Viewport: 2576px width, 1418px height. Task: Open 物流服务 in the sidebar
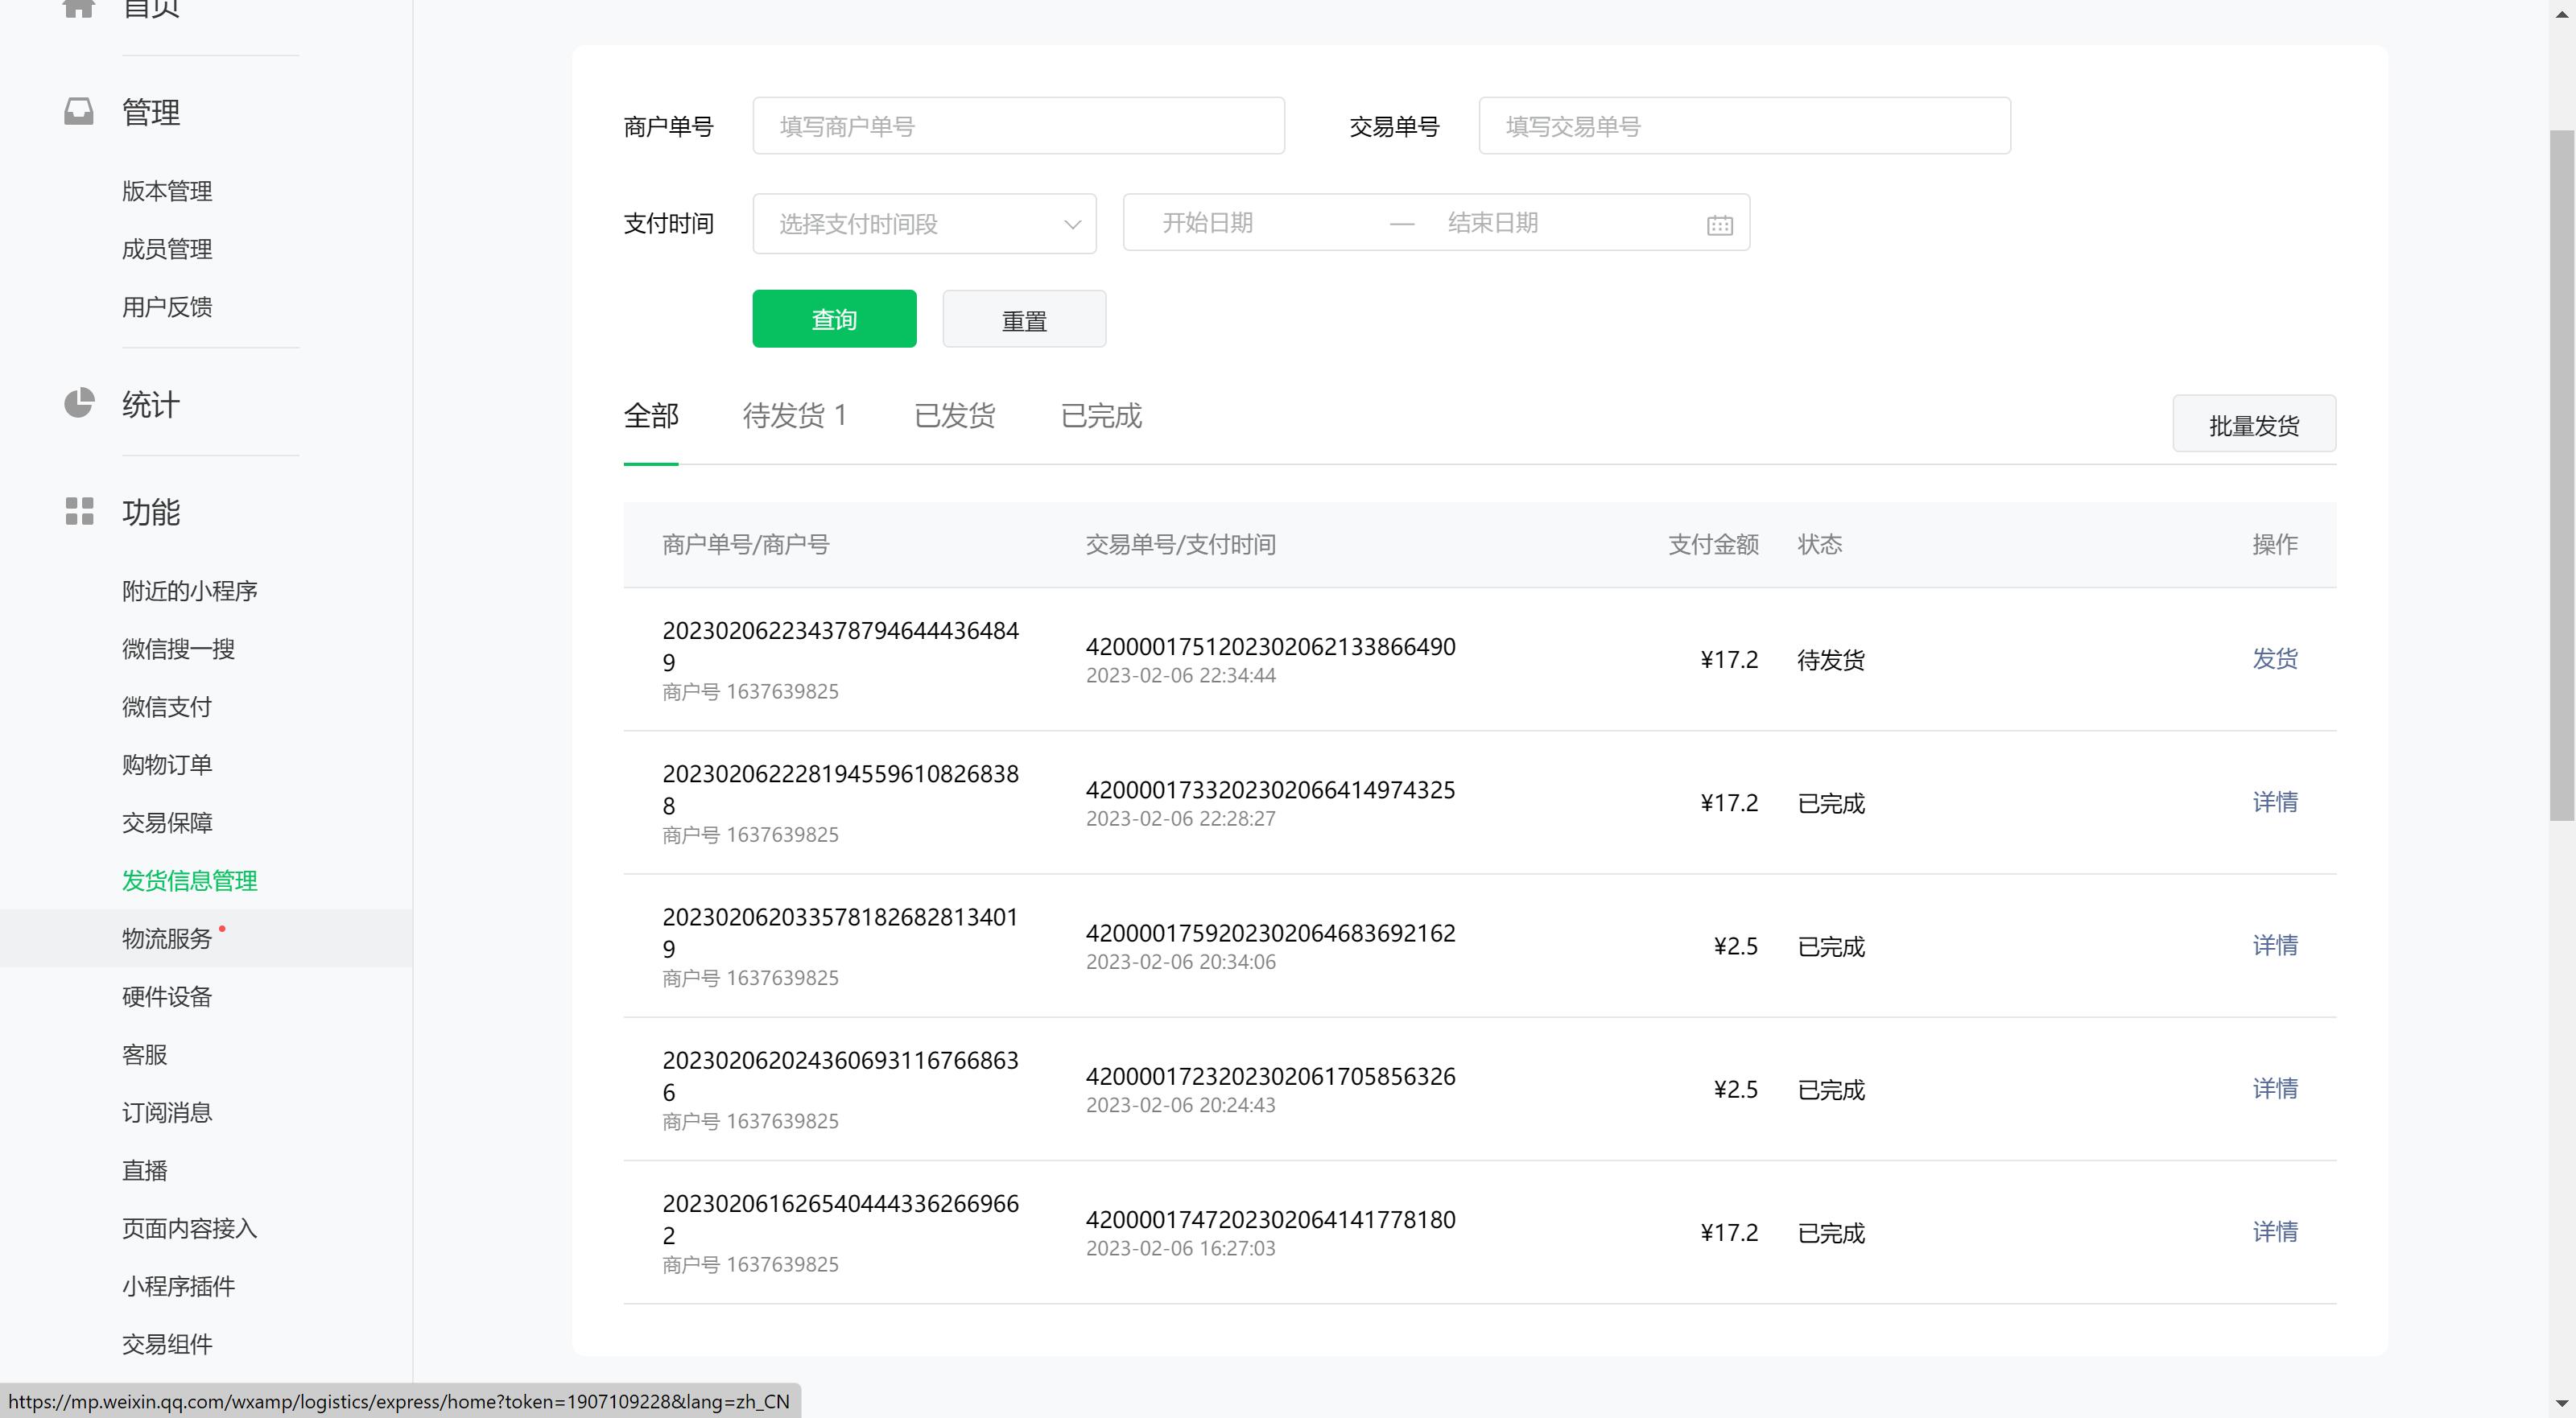click(167, 939)
